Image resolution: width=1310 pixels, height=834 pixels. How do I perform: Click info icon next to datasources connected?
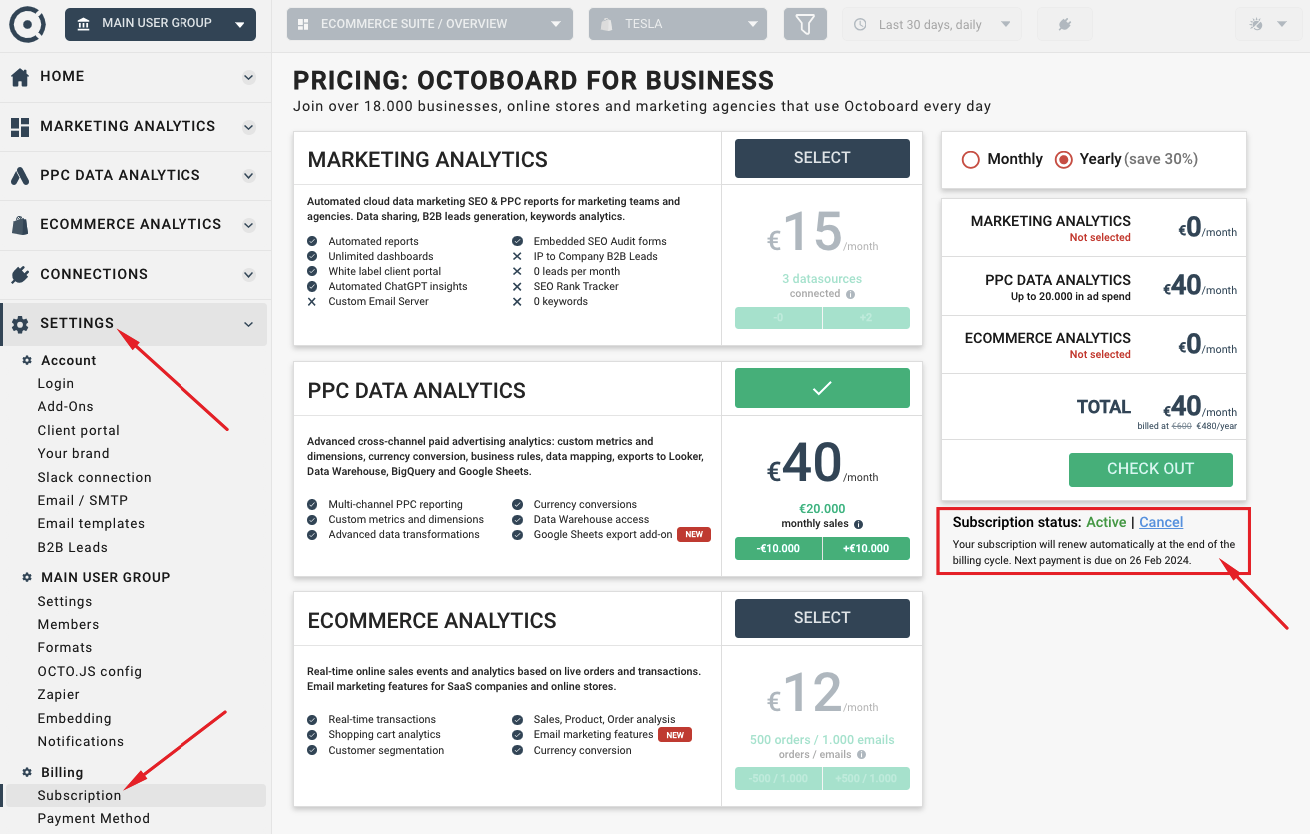(x=850, y=294)
